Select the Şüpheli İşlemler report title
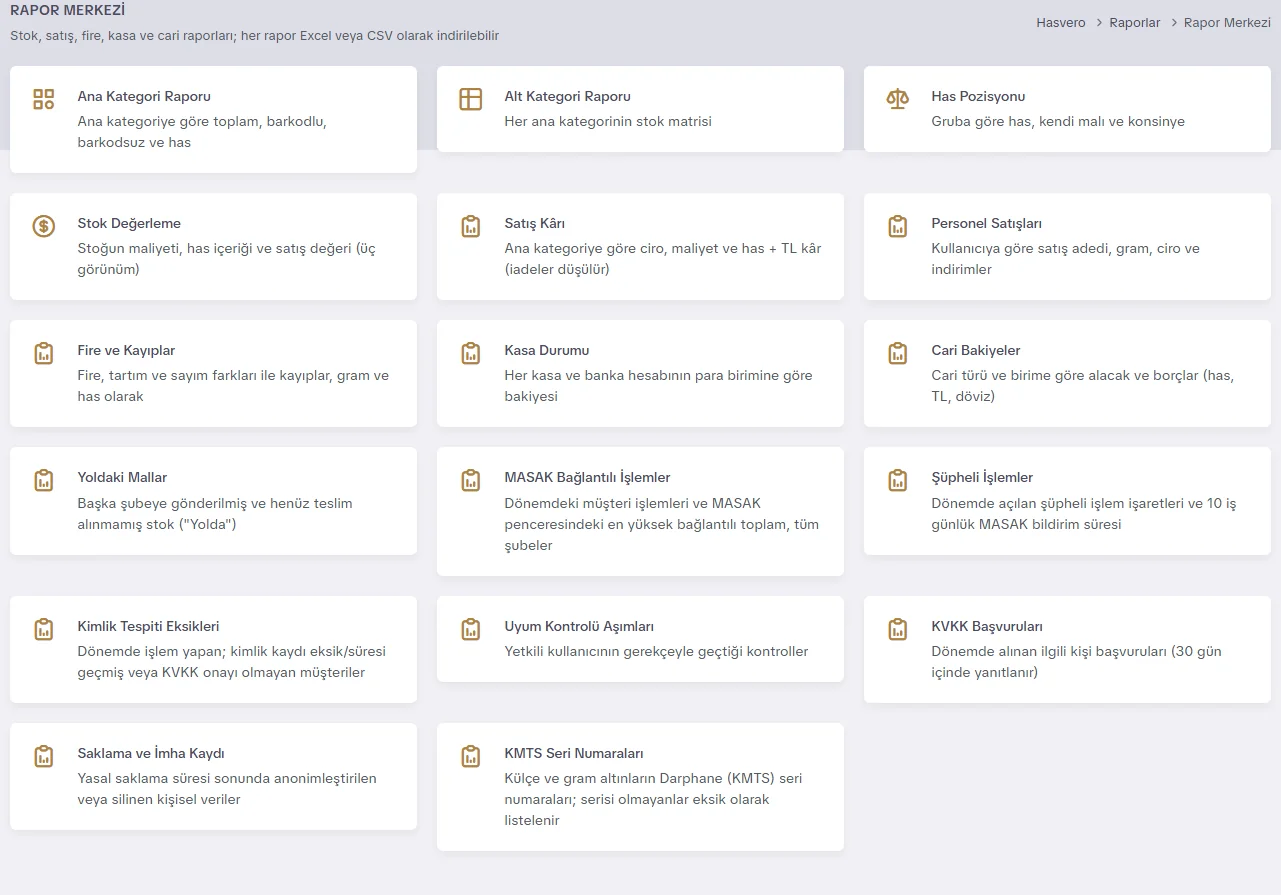 click(982, 478)
